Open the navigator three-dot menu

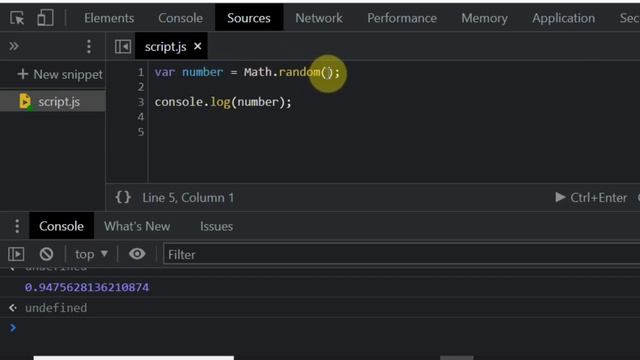point(89,47)
